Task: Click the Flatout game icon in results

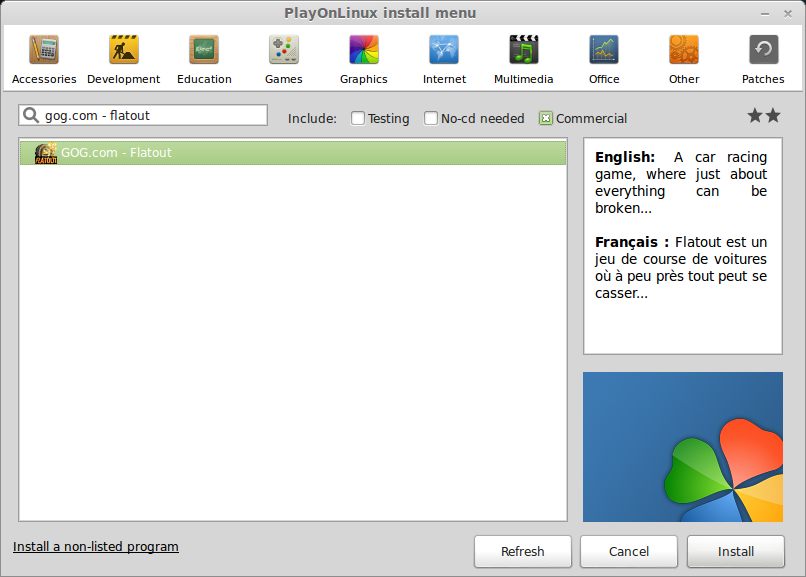Action: pos(46,153)
